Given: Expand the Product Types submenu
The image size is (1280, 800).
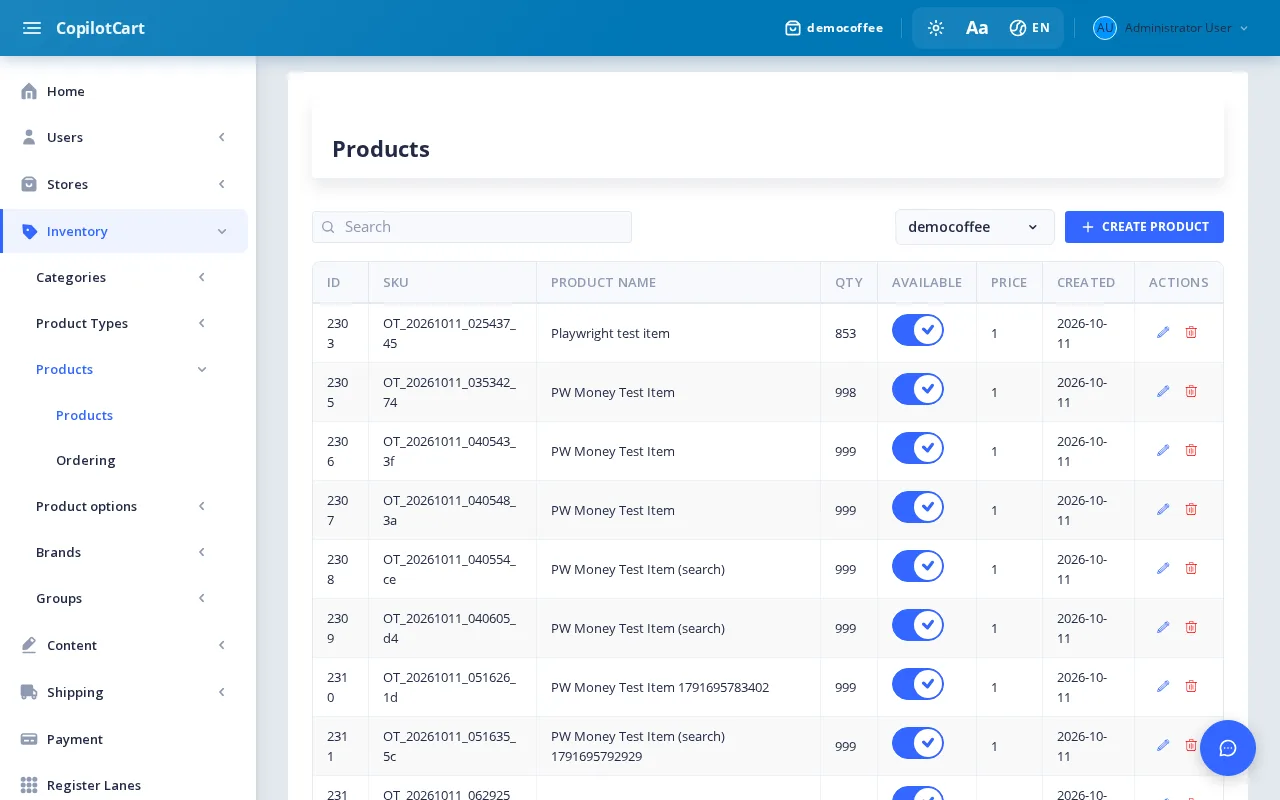Looking at the screenshot, I should 124,323.
